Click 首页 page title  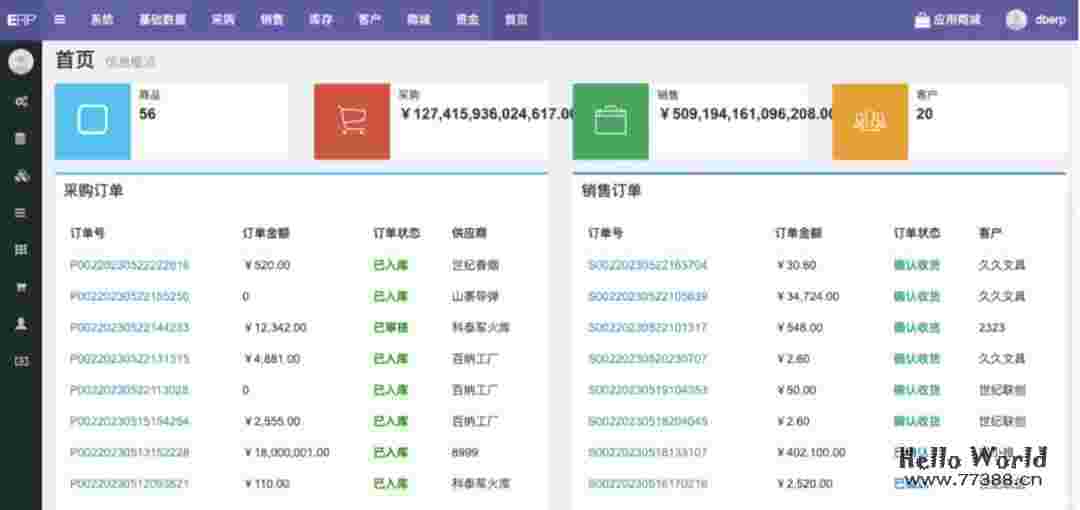click(x=74, y=61)
